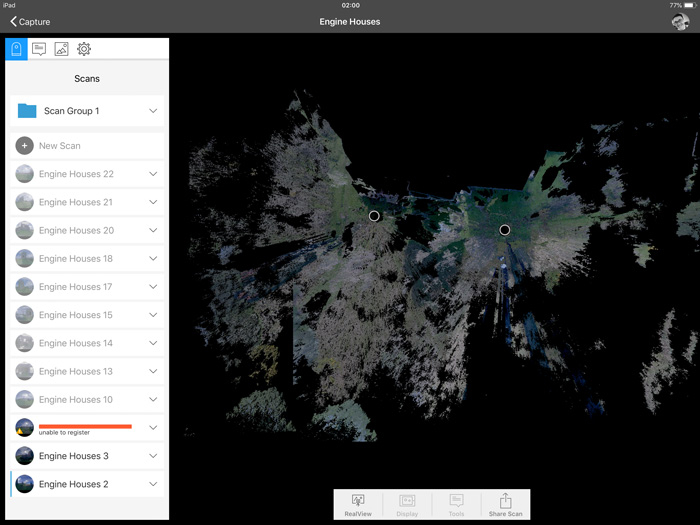Expand options for Engine Houses 2

coord(153,484)
